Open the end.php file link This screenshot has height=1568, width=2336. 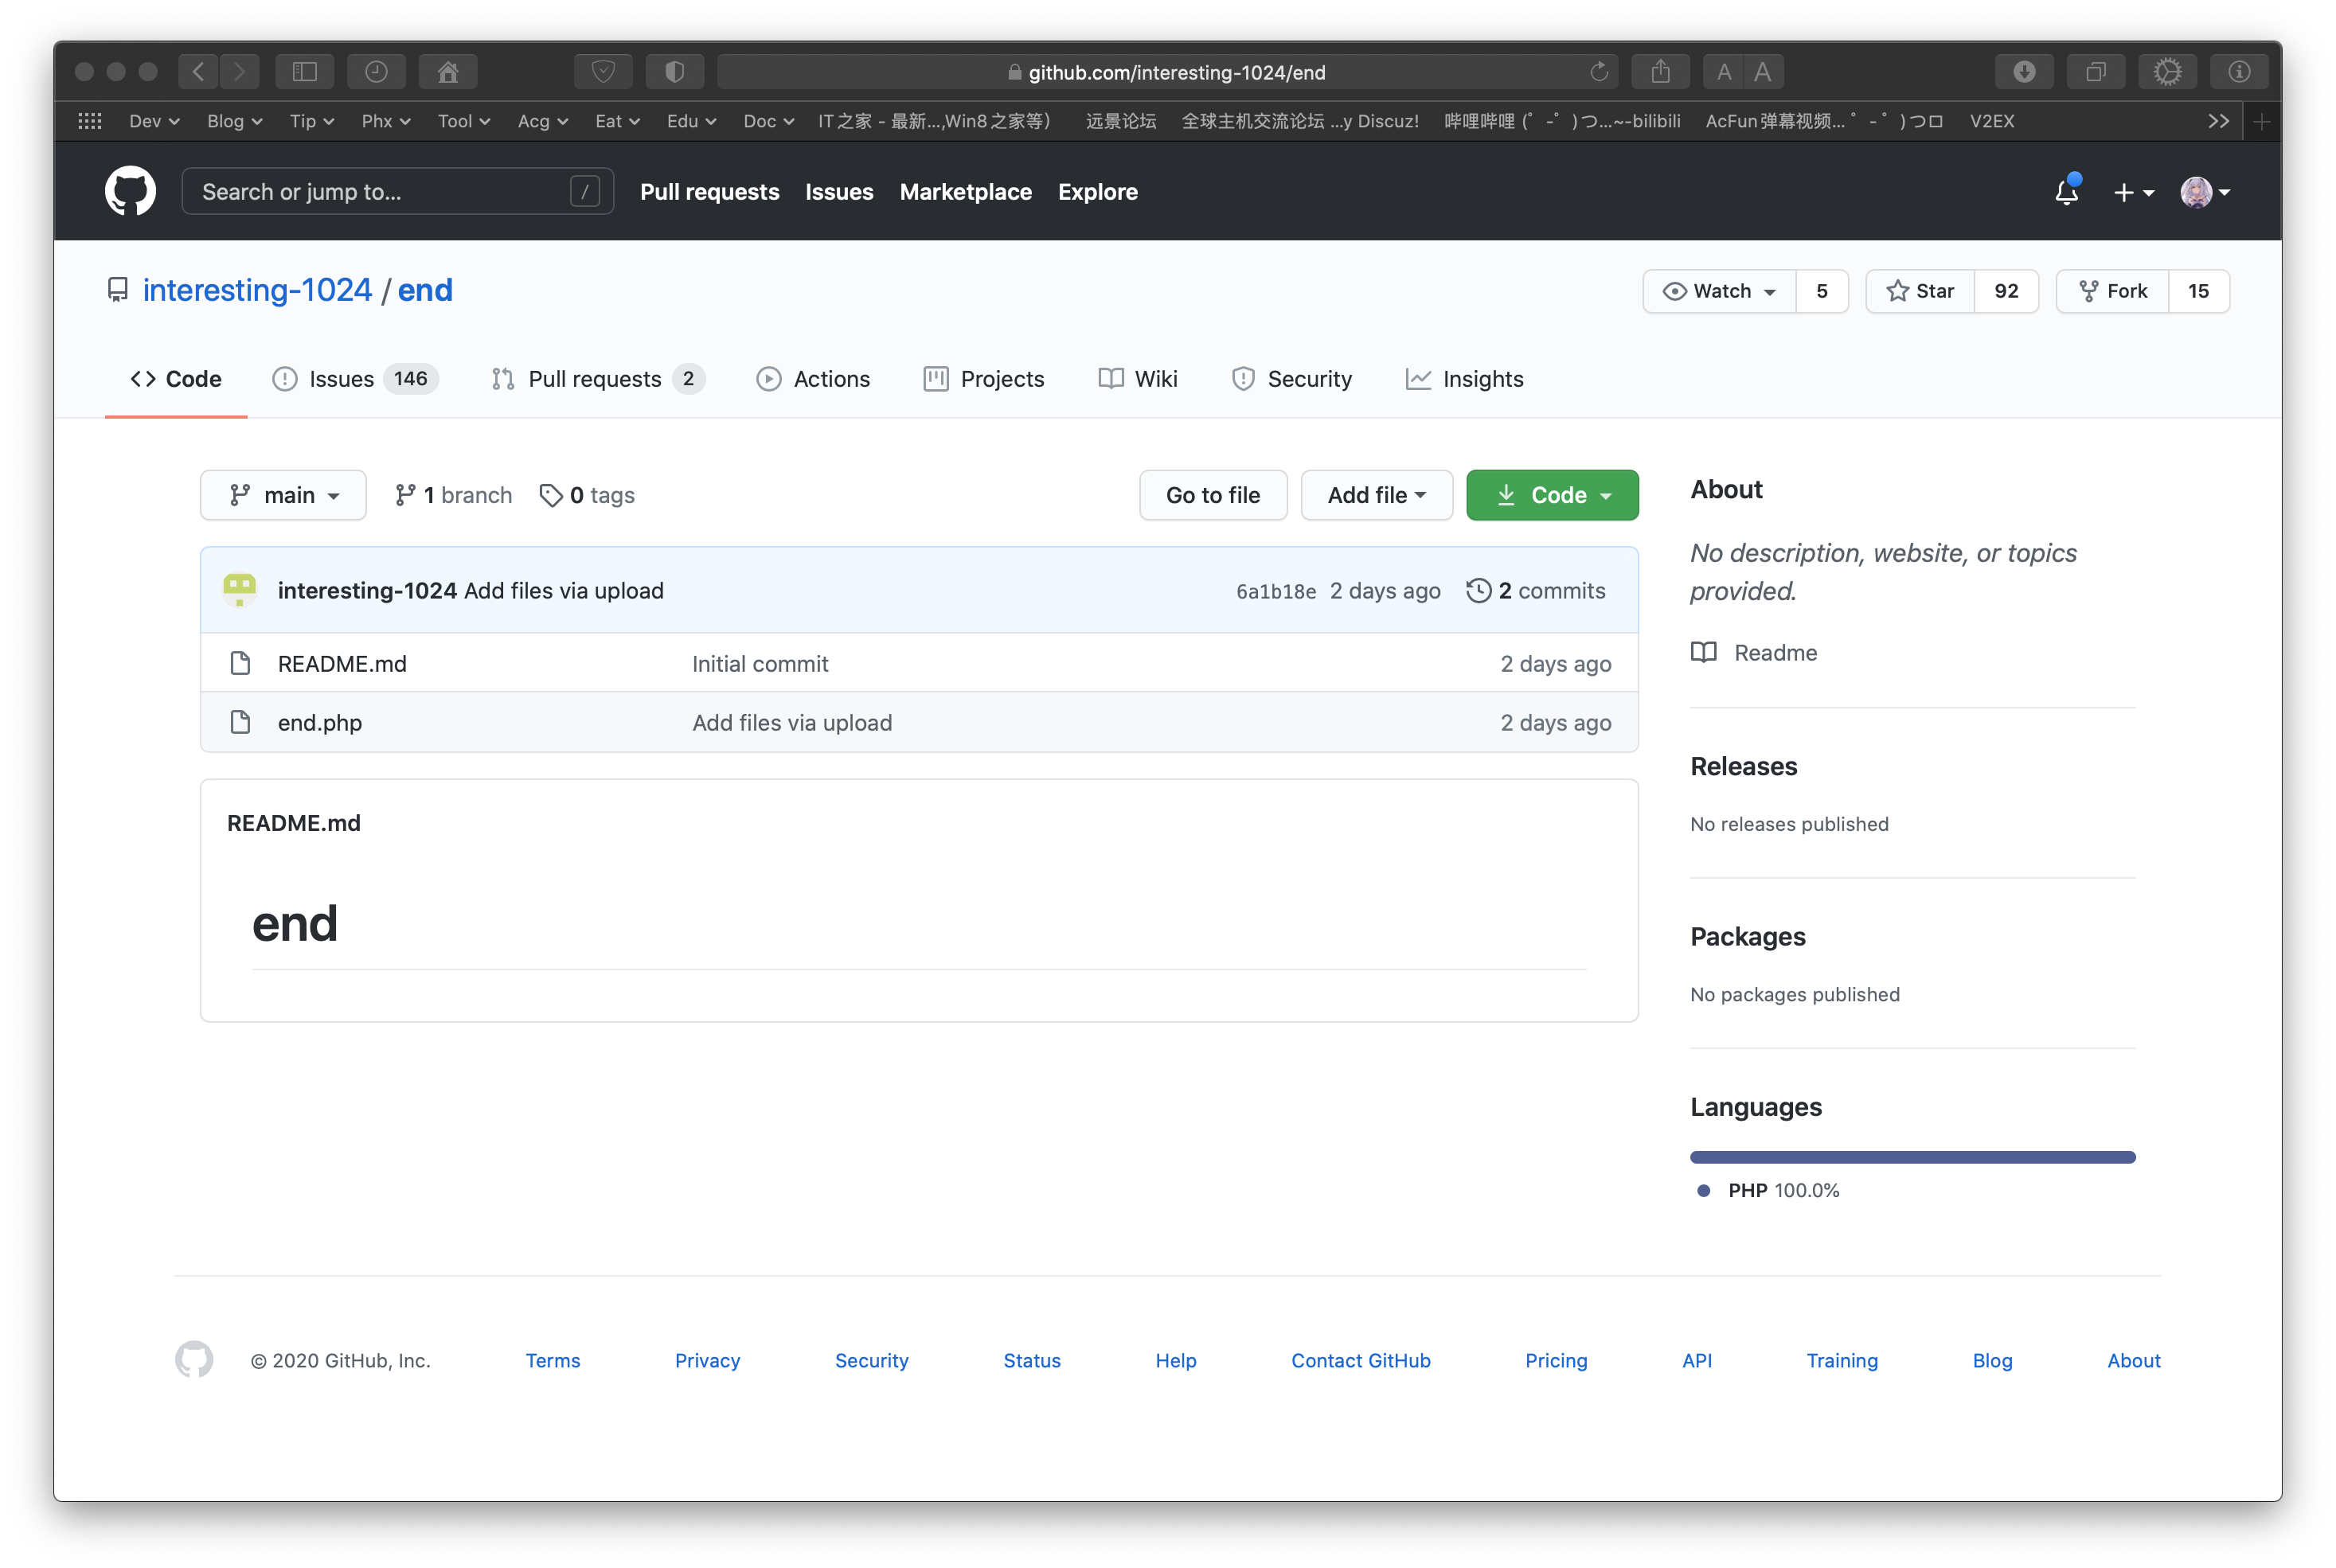click(x=320, y=723)
